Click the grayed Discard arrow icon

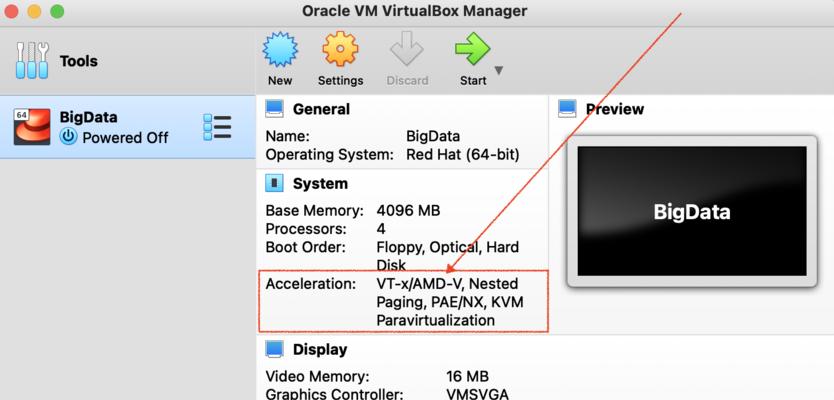coord(407,50)
